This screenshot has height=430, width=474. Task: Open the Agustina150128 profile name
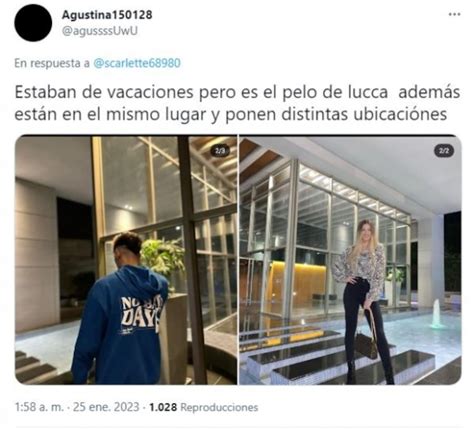click(x=107, y=14)
